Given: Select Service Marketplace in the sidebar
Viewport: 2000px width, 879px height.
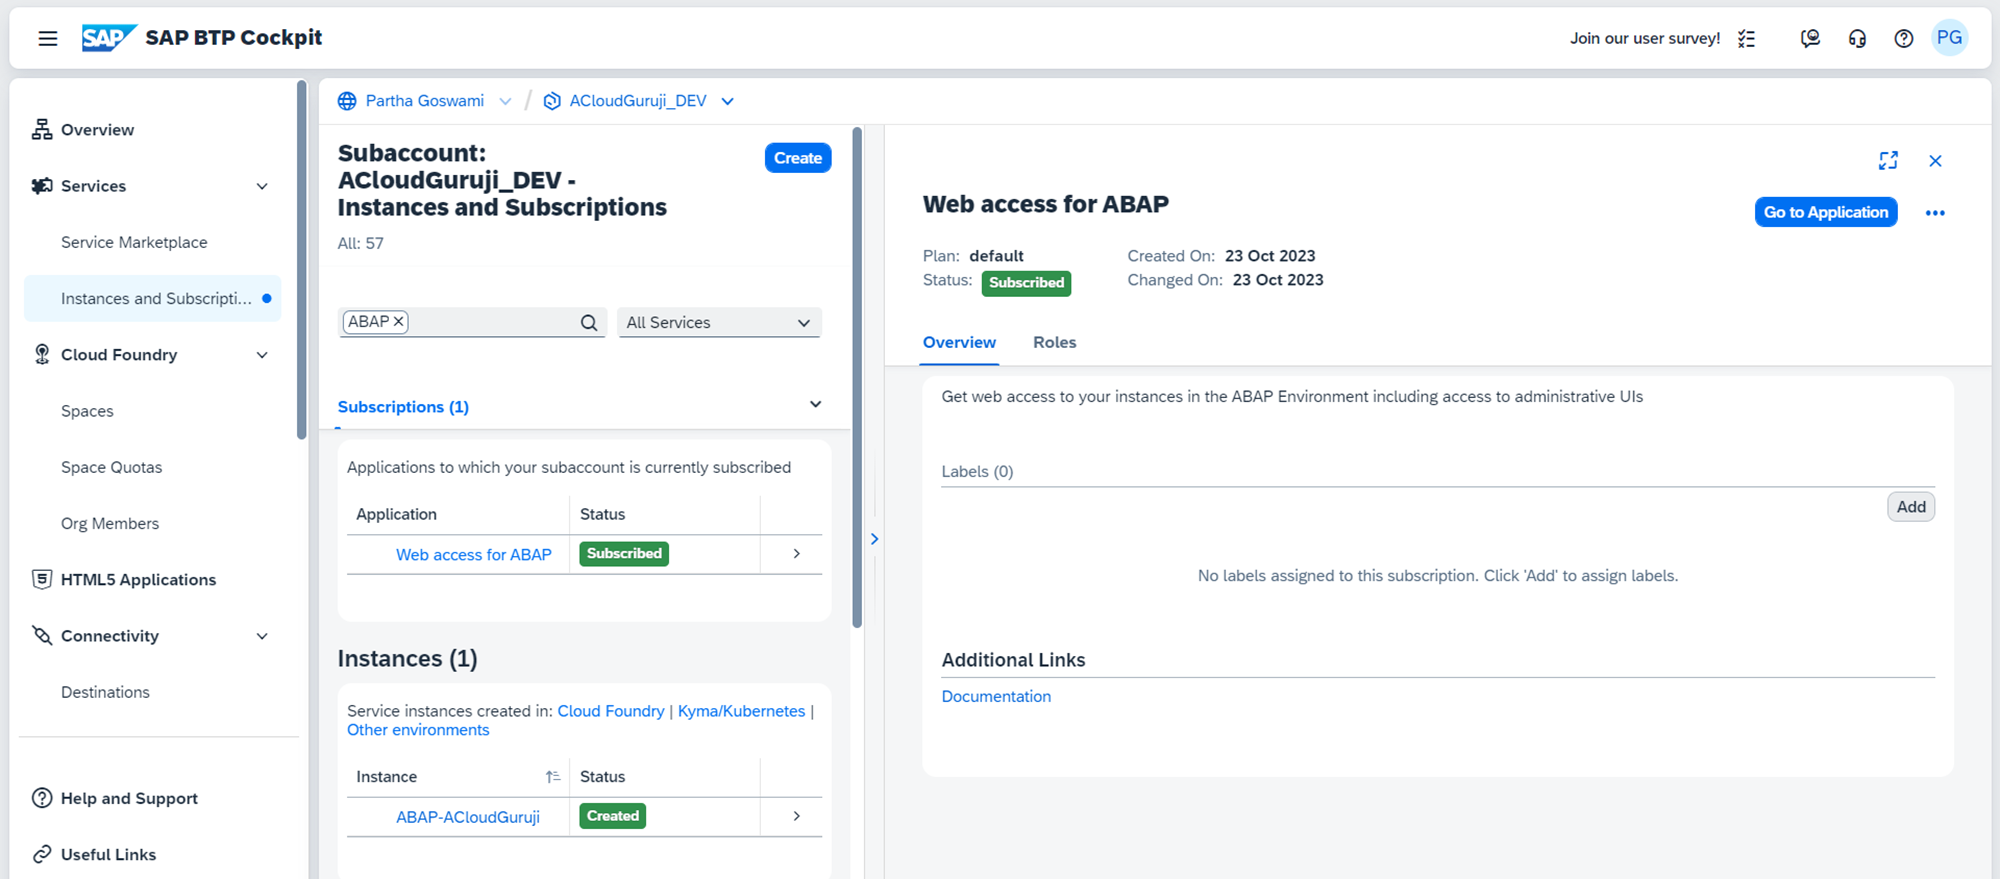Looking at the screenshot, I should [134, 242].
